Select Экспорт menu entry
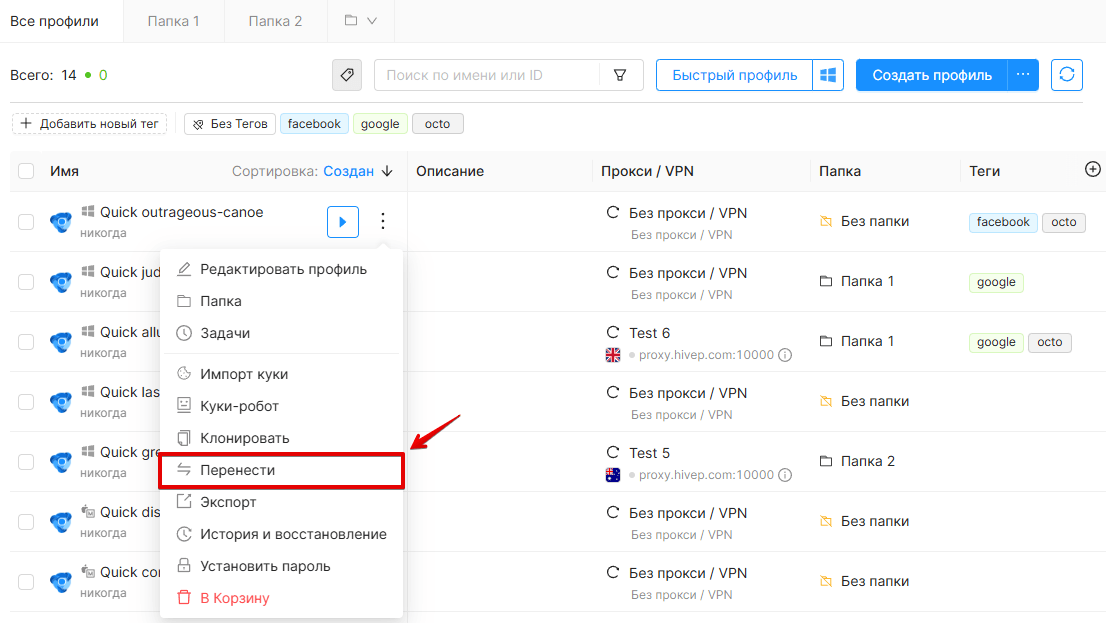This screenshot has height=623, width=1106. pyautogui.click(x=281, y=502)
